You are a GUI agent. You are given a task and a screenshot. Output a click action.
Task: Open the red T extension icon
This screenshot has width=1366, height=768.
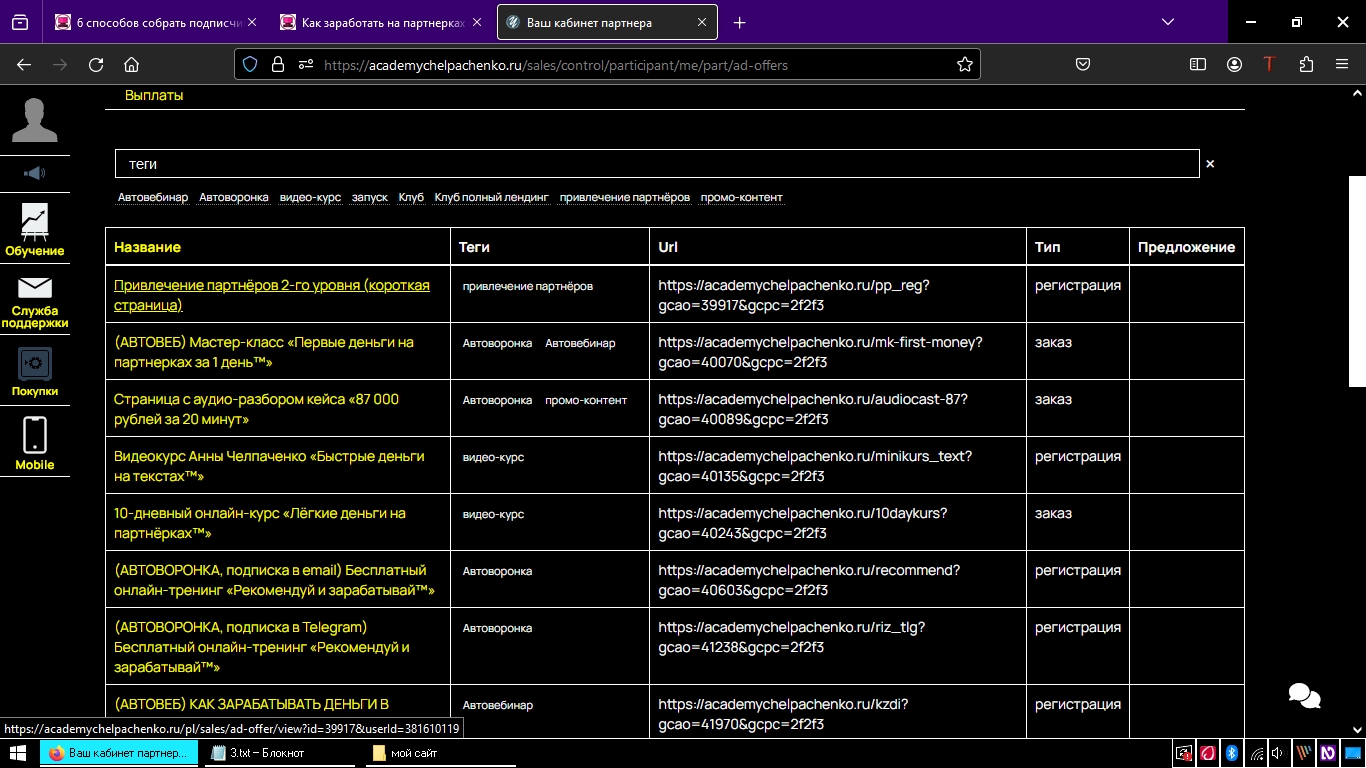pyautogui.click(x=1269, y=64)
